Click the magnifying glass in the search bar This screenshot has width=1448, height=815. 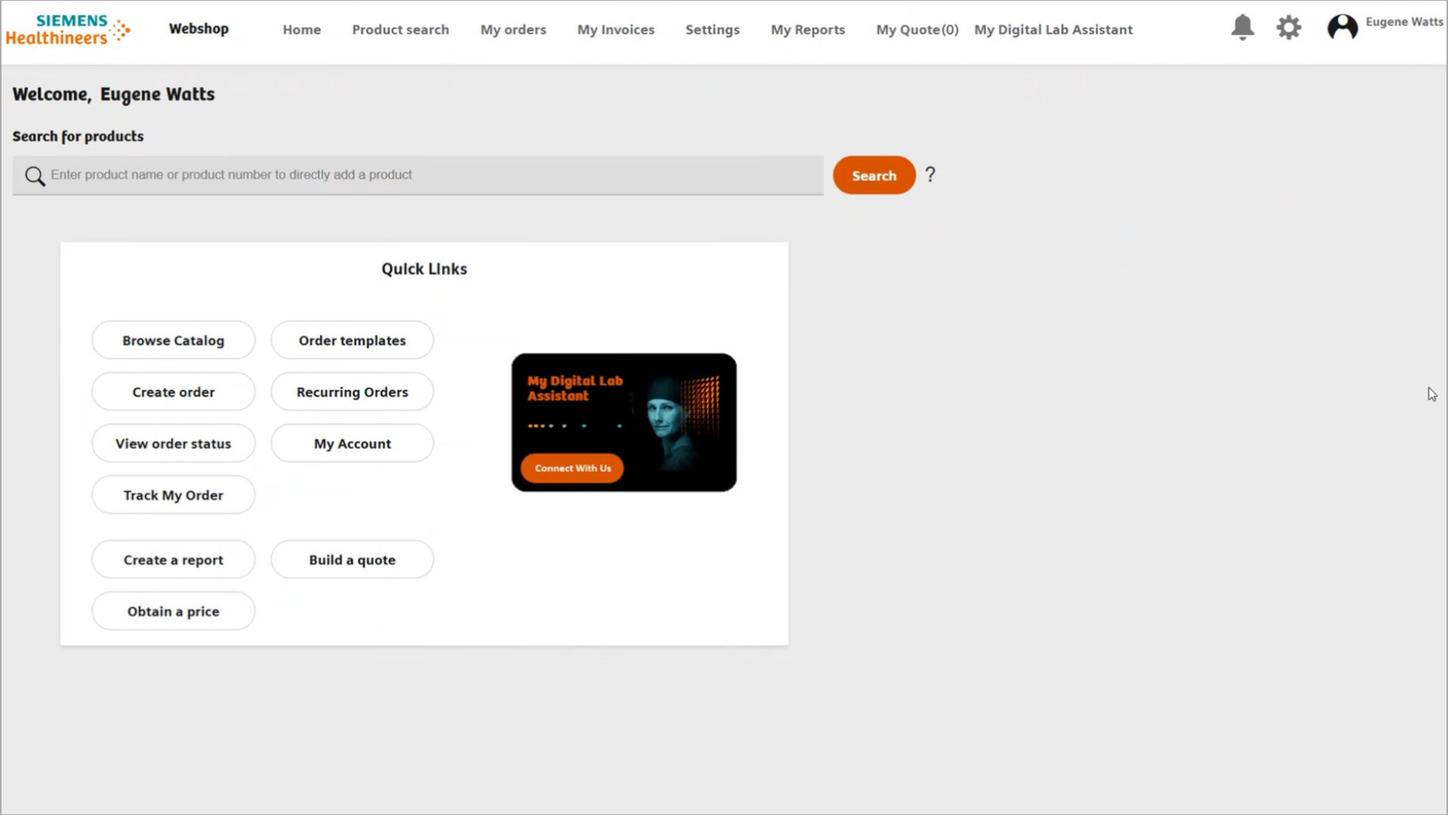pos(34,175)
